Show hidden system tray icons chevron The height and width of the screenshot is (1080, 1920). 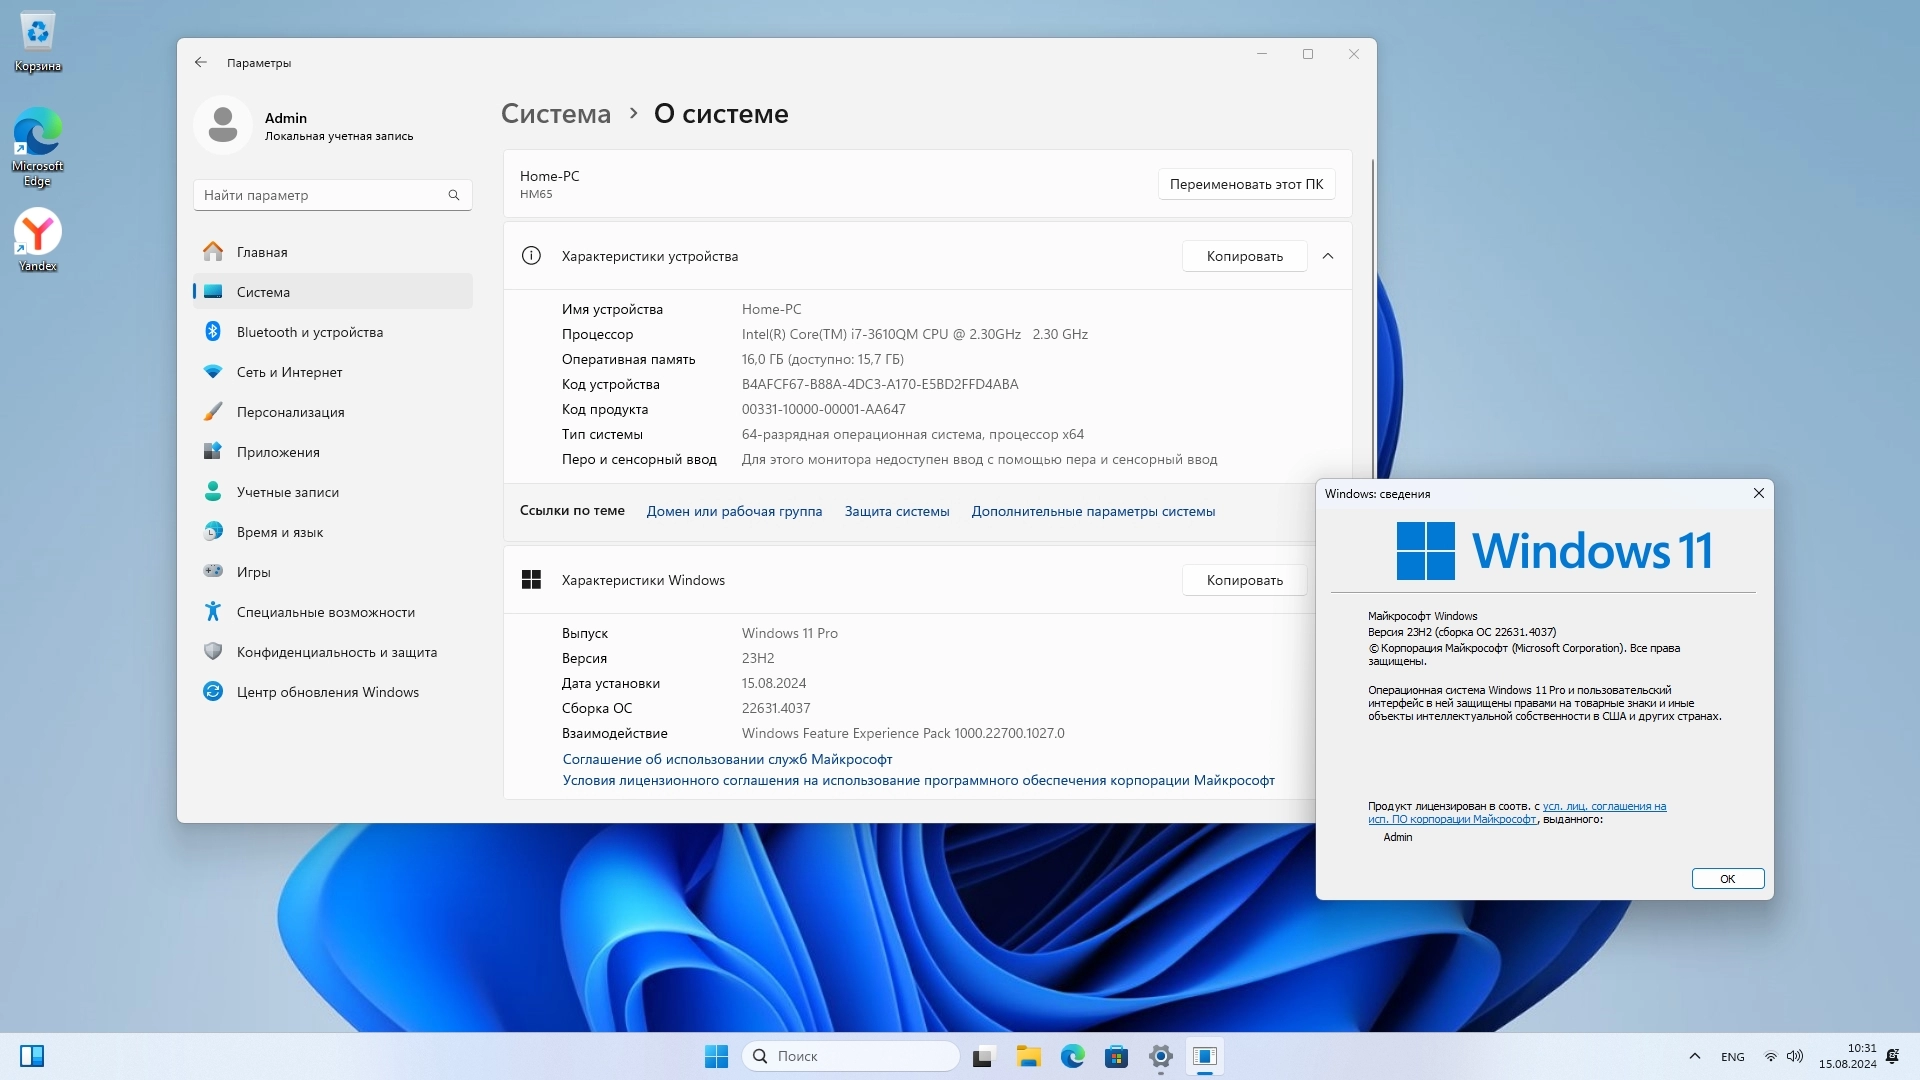tap(1694, 1056)
